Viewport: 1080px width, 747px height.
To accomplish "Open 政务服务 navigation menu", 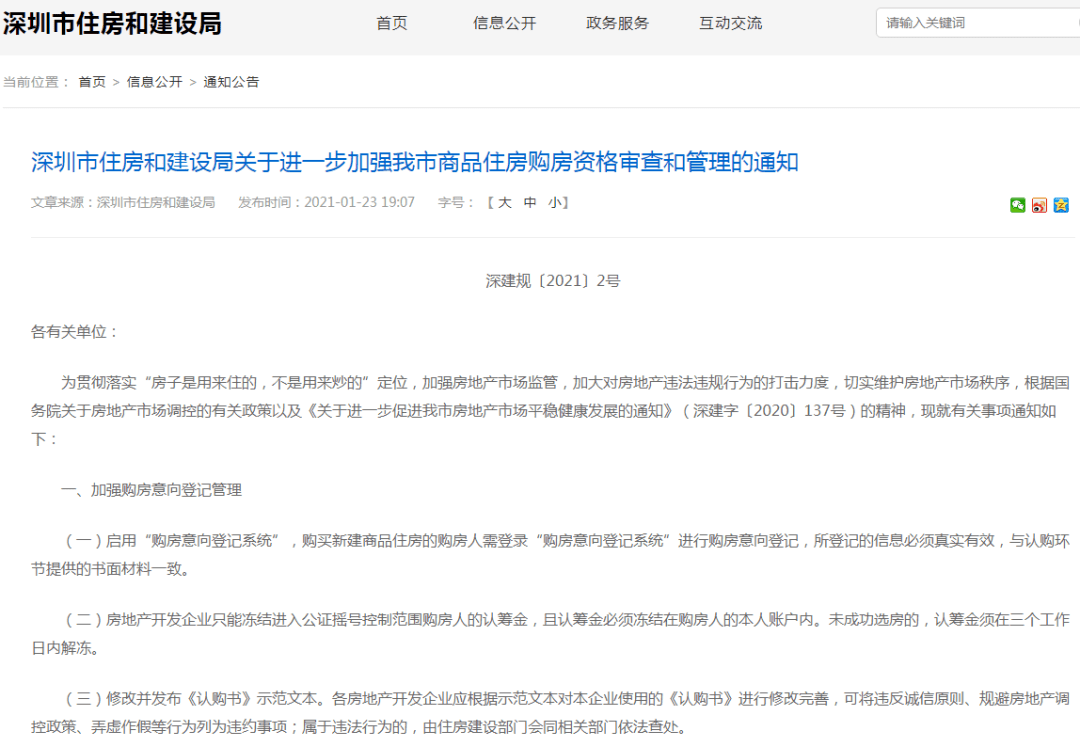I will 617,23.
